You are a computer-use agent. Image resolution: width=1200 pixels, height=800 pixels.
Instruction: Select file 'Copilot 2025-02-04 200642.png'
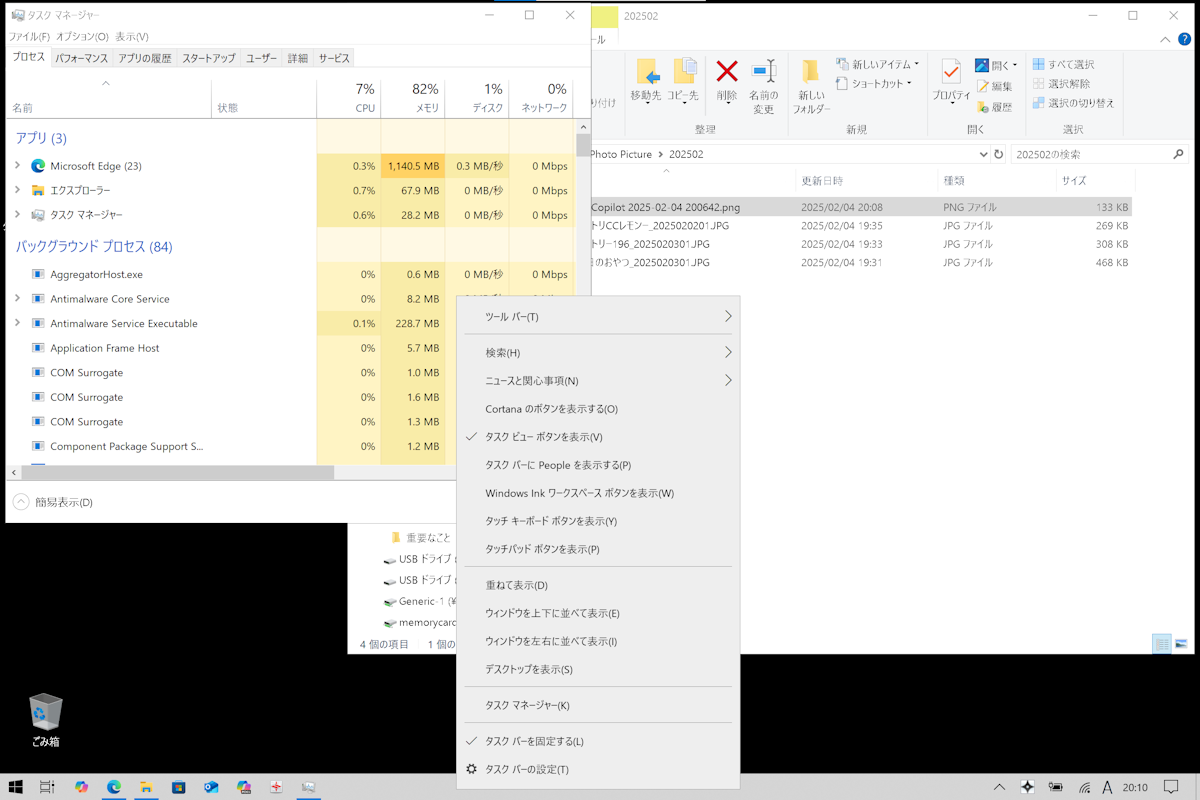point(666,207)
